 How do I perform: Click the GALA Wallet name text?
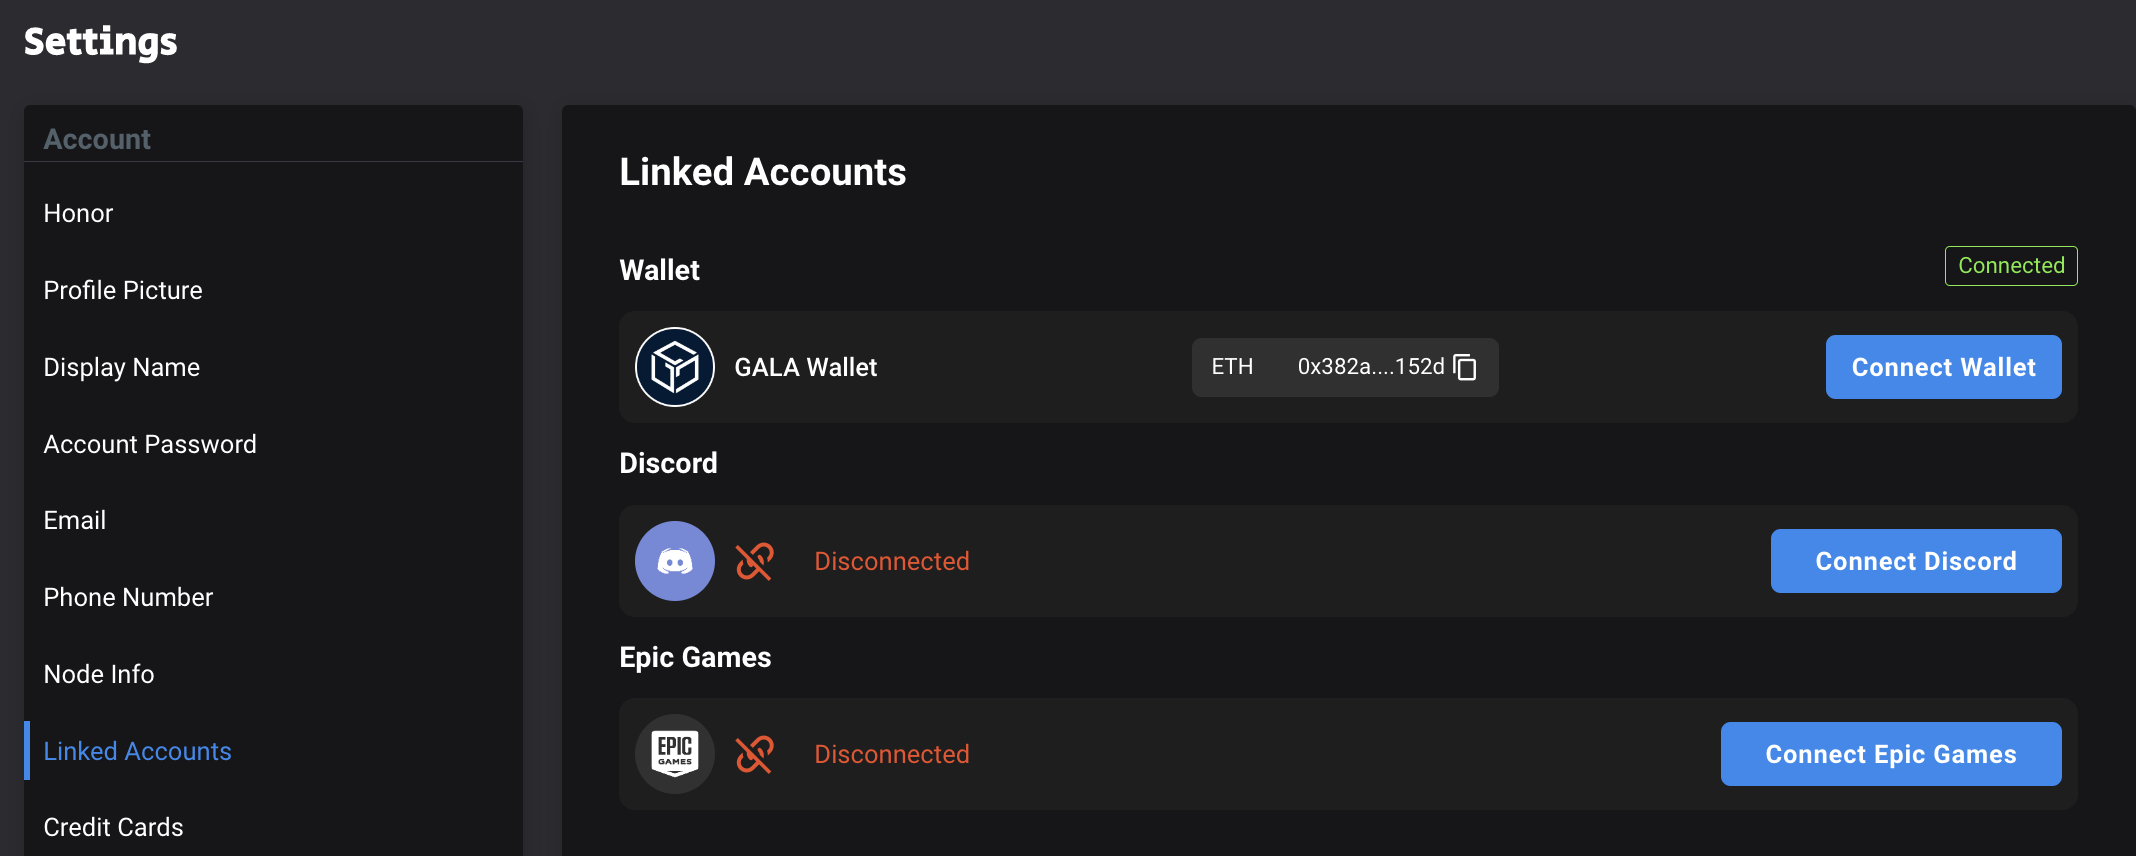click(x=806, y=367)
